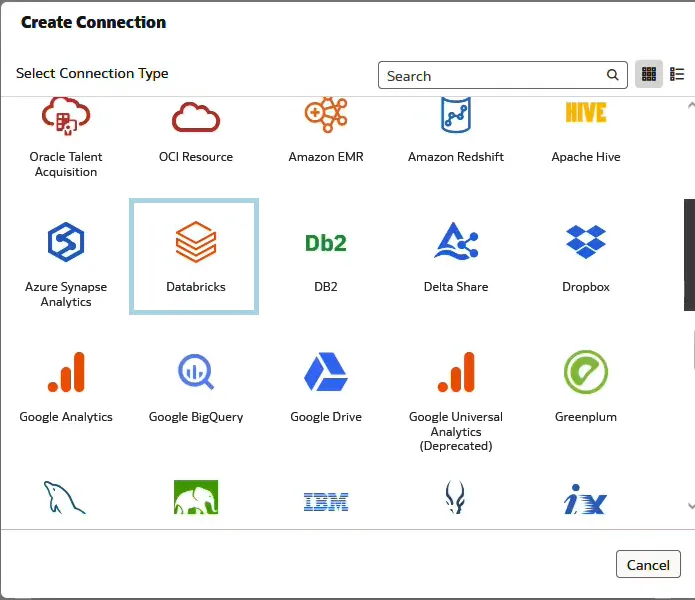Cancel the Create Connection dialog
Viewport: 695px width, 600px height.
[x=648, y=564]
